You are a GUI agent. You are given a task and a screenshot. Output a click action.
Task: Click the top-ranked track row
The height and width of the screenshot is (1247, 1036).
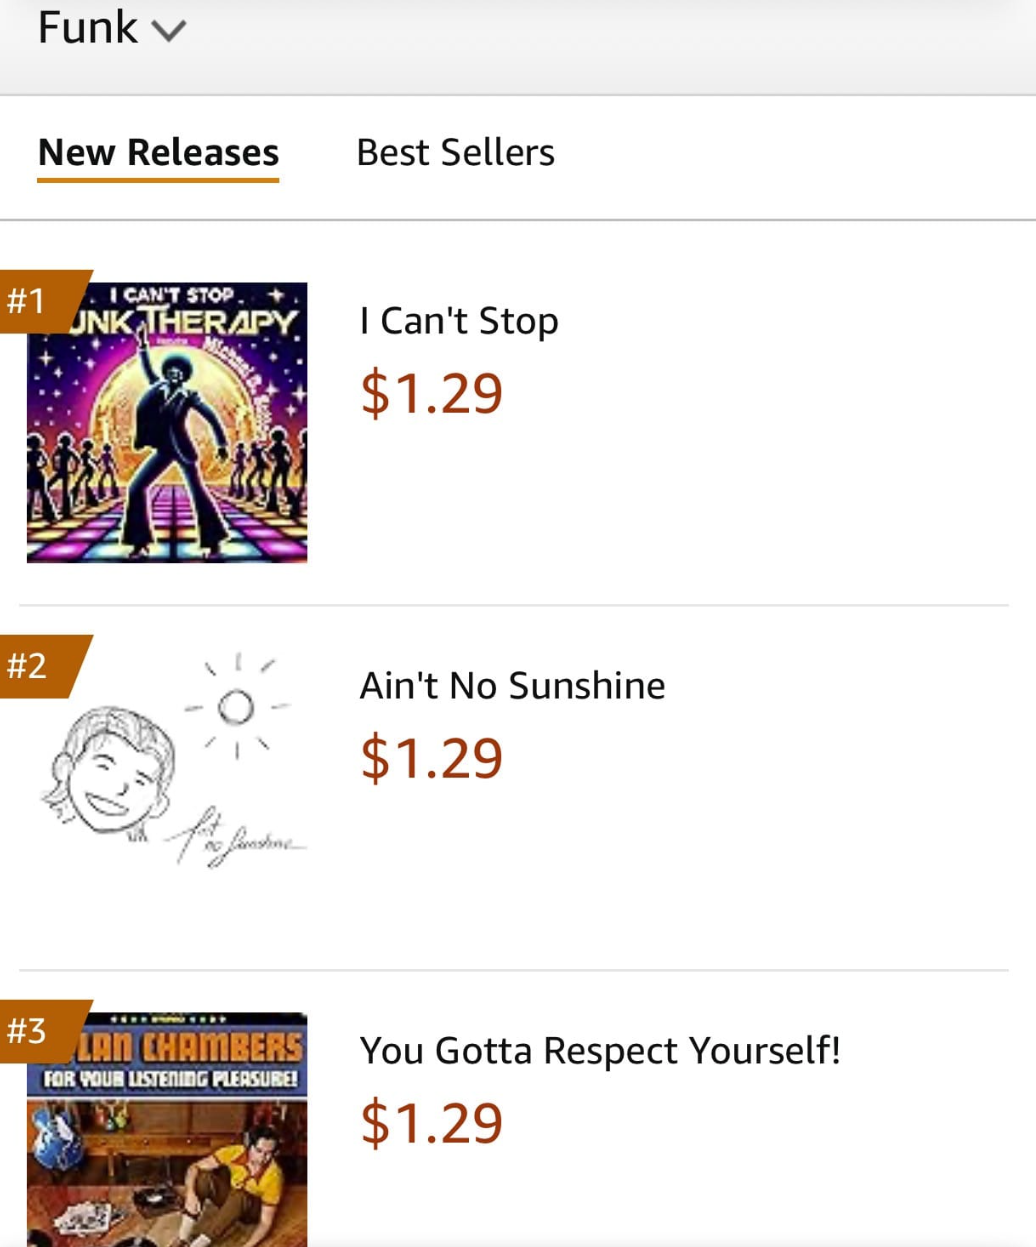coord(500,420)
